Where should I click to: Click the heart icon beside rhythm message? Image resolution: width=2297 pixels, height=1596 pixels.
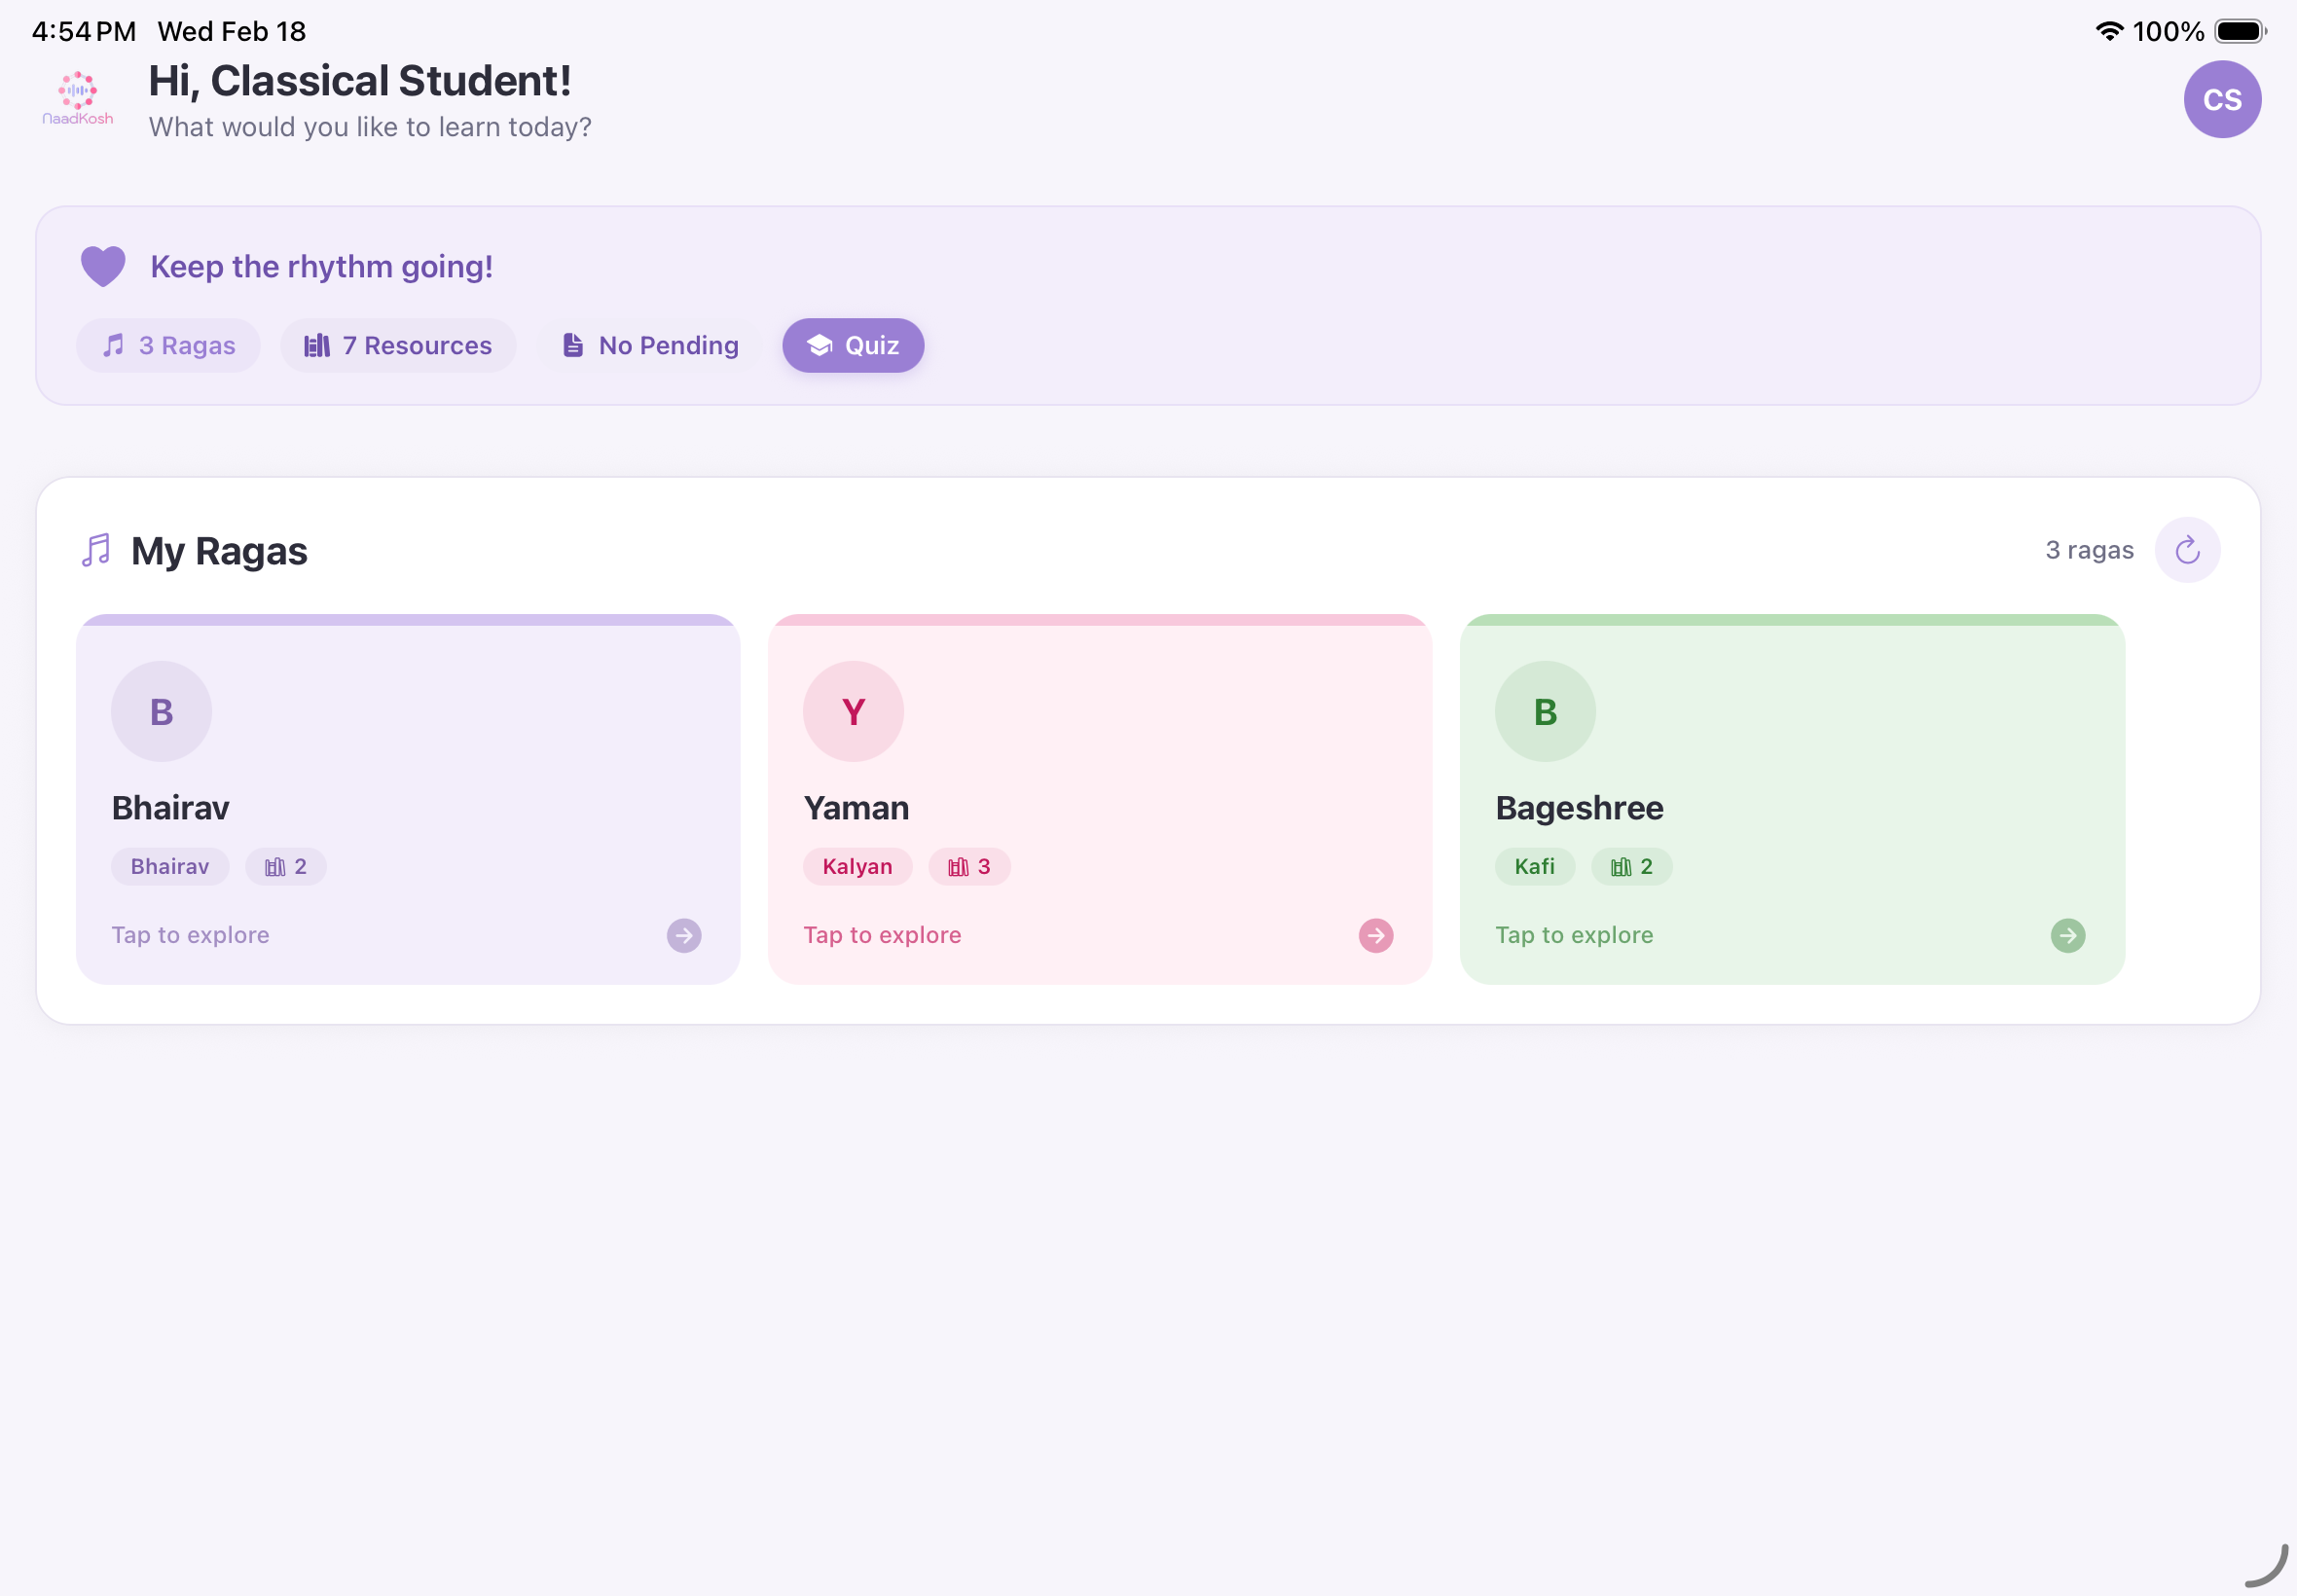[103, 265]
